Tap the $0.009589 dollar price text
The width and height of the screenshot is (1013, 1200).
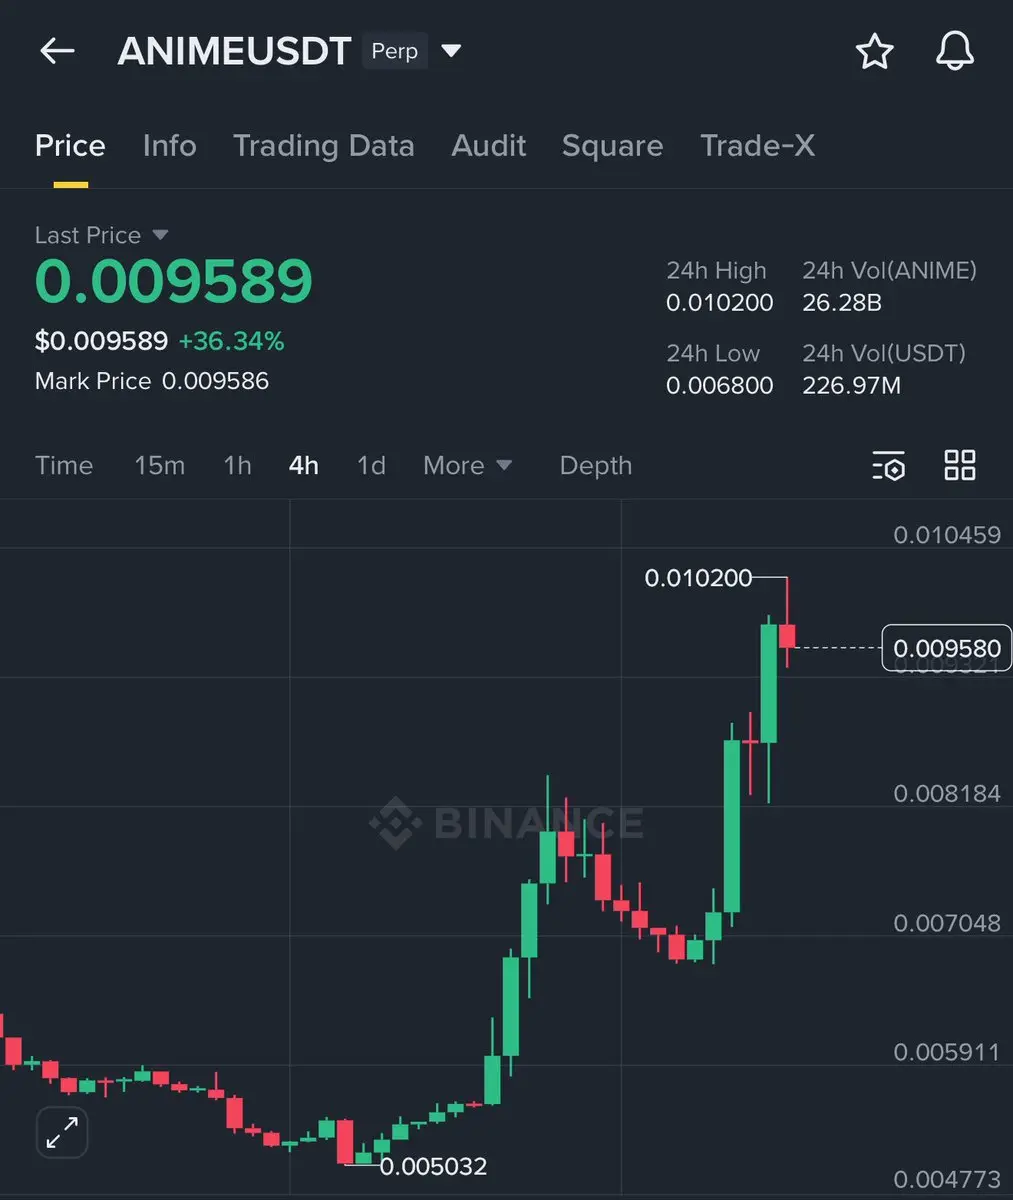101,341
